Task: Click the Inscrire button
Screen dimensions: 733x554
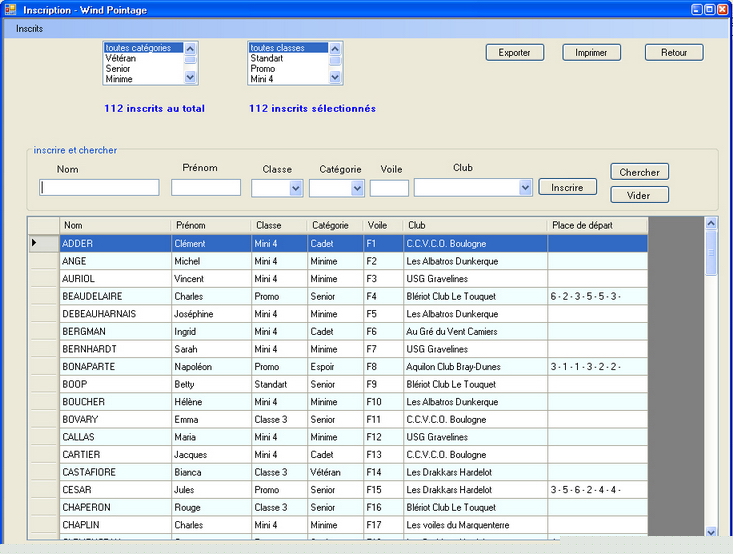Action: point(567,187)
